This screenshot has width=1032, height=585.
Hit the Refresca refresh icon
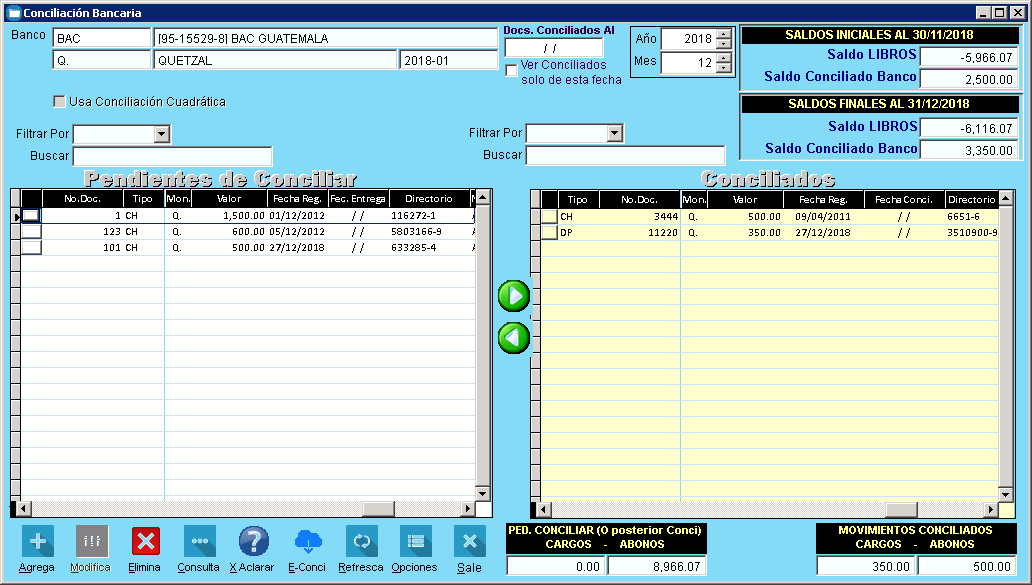[361, 541]
